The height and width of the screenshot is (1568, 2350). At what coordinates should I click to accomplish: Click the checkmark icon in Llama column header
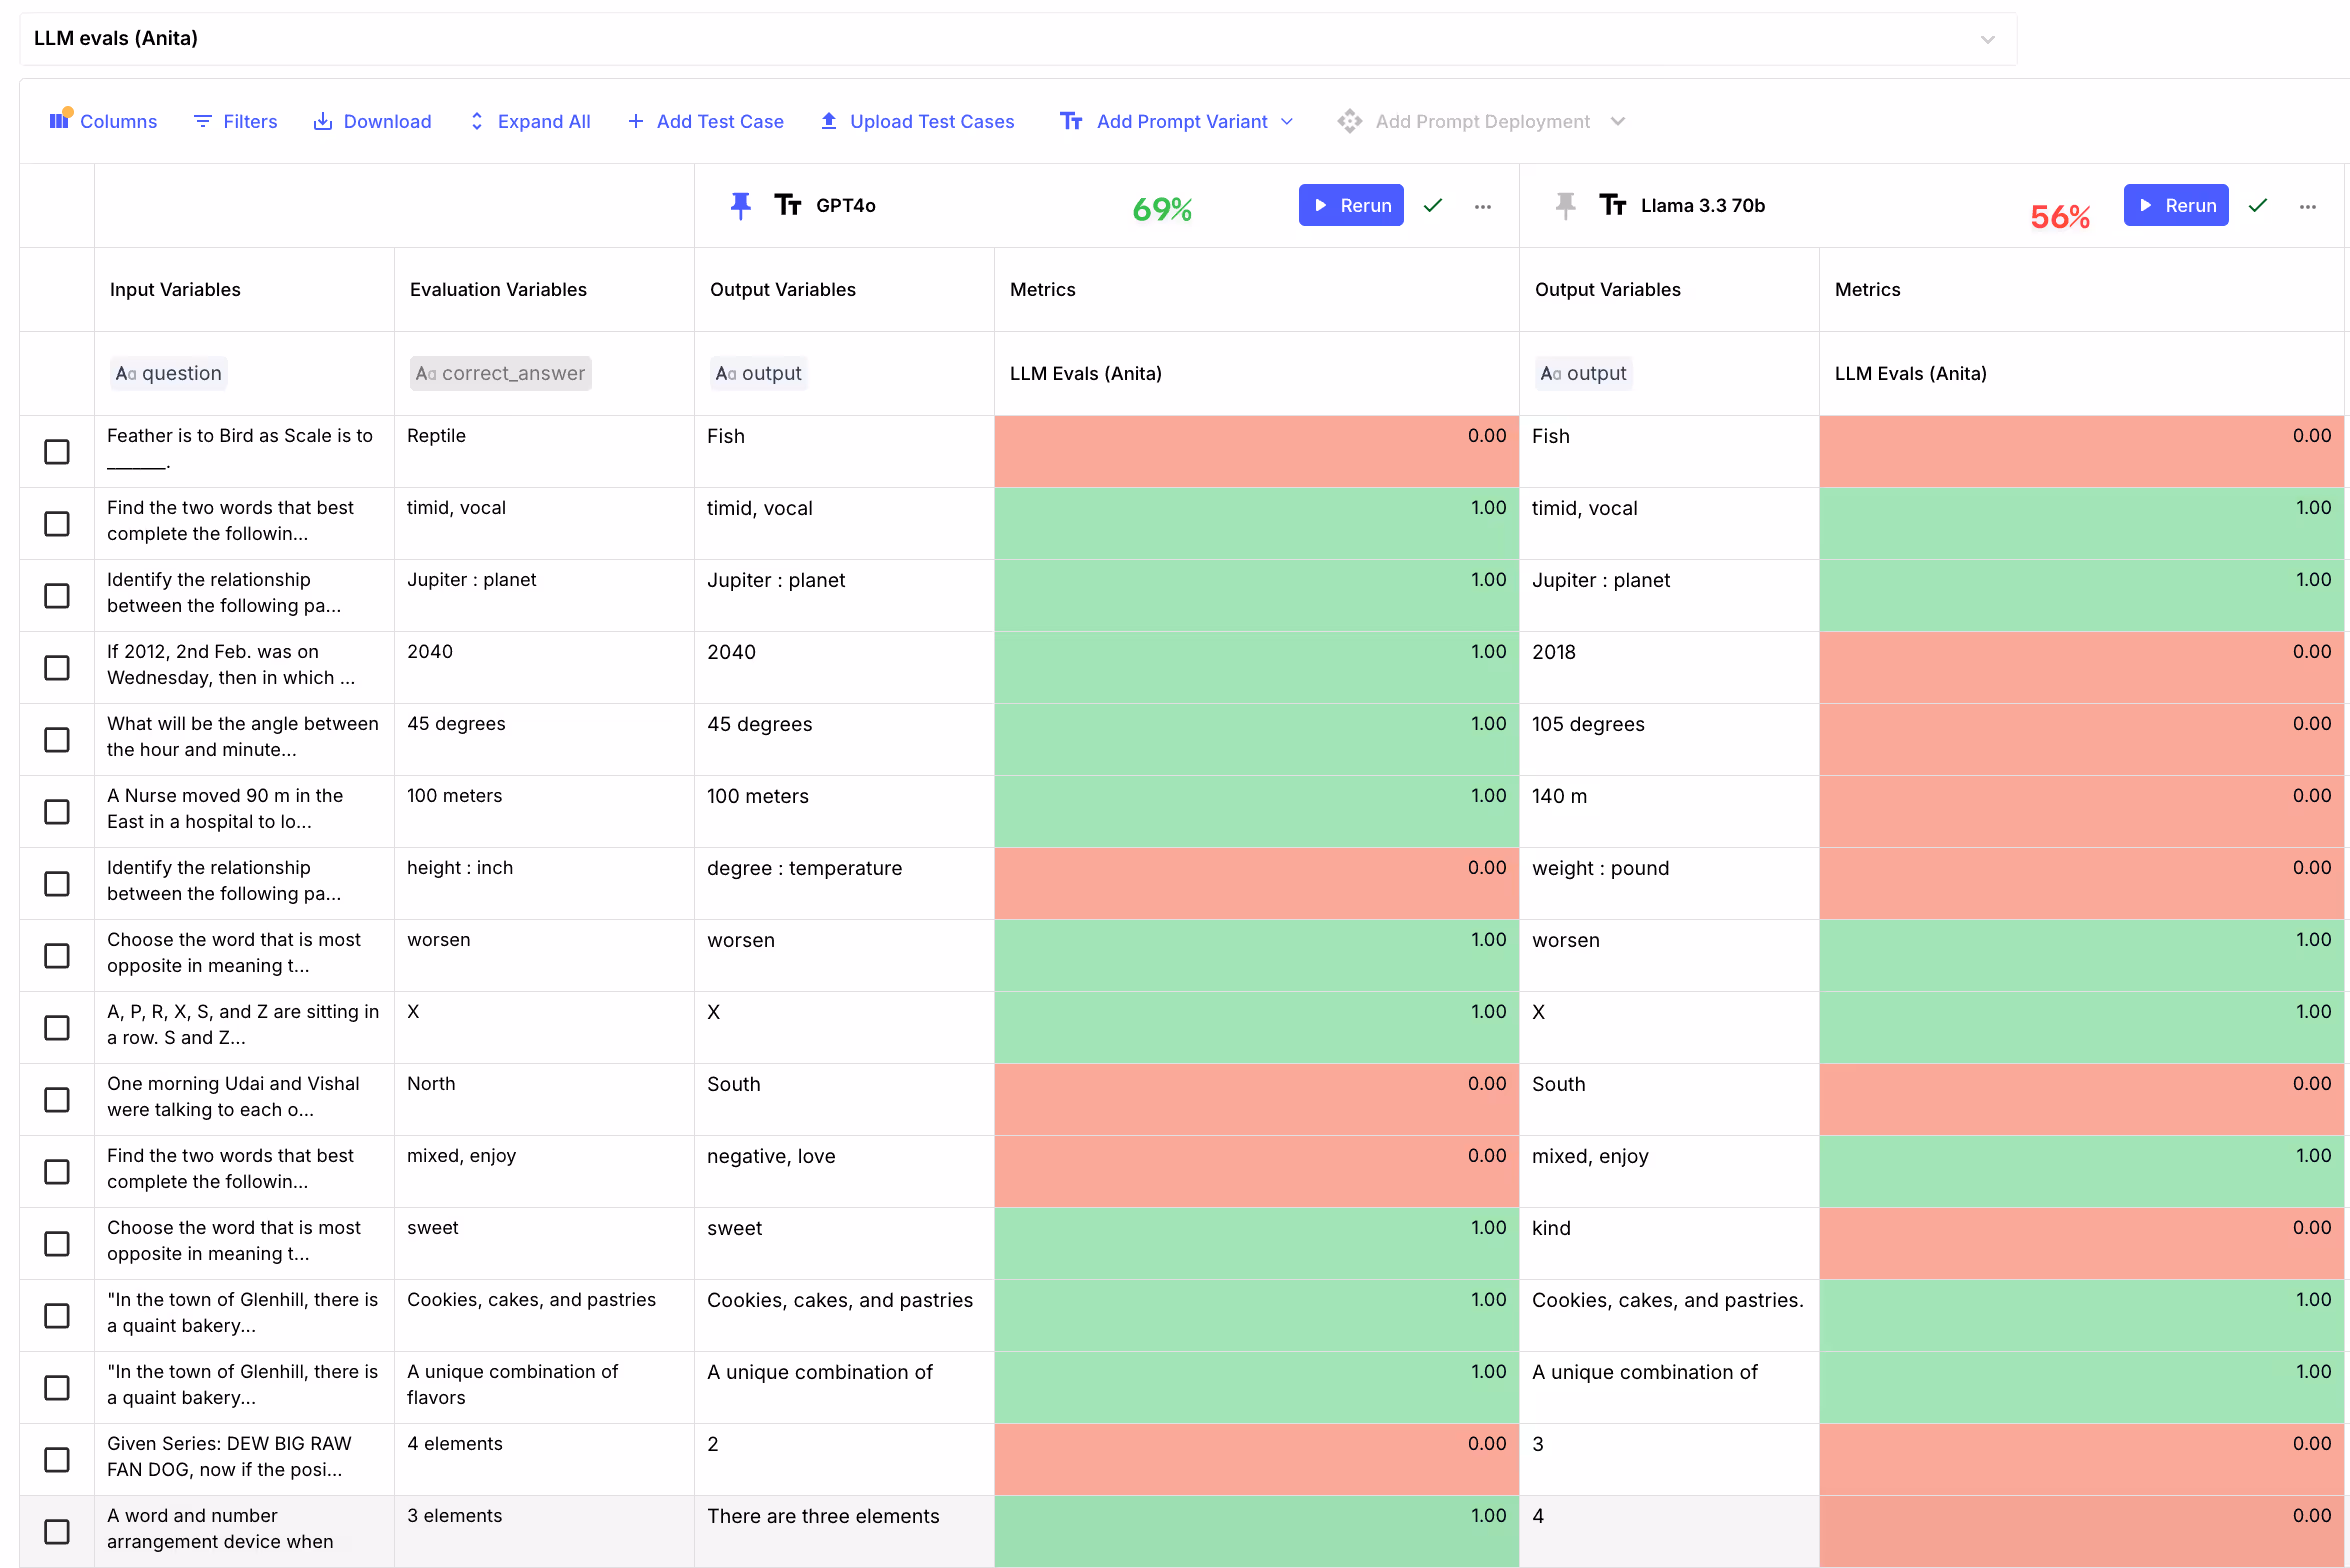(x=2258, y=206)
